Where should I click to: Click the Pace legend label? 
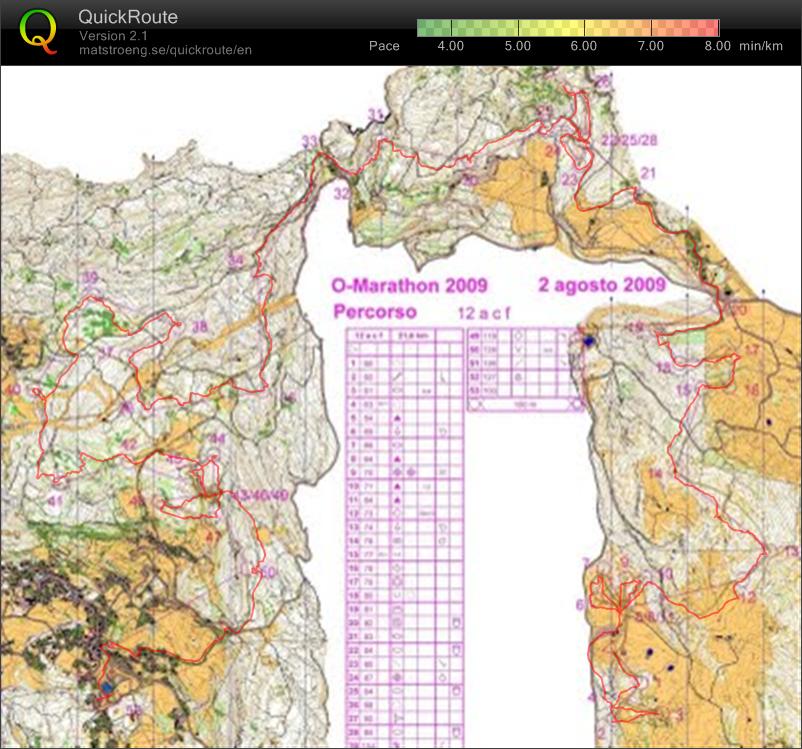(x=384, y=46)
